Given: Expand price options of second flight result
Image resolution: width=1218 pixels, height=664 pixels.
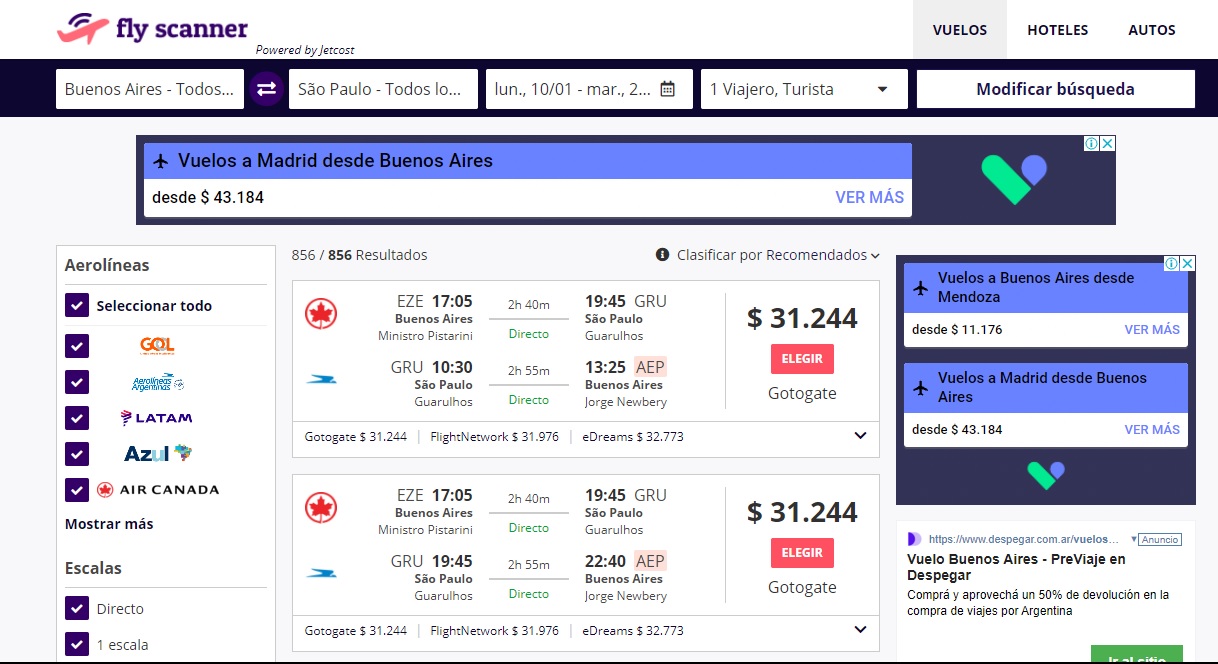Looking at the screenshot, I should pyautogui.click(x=860, y=630).
